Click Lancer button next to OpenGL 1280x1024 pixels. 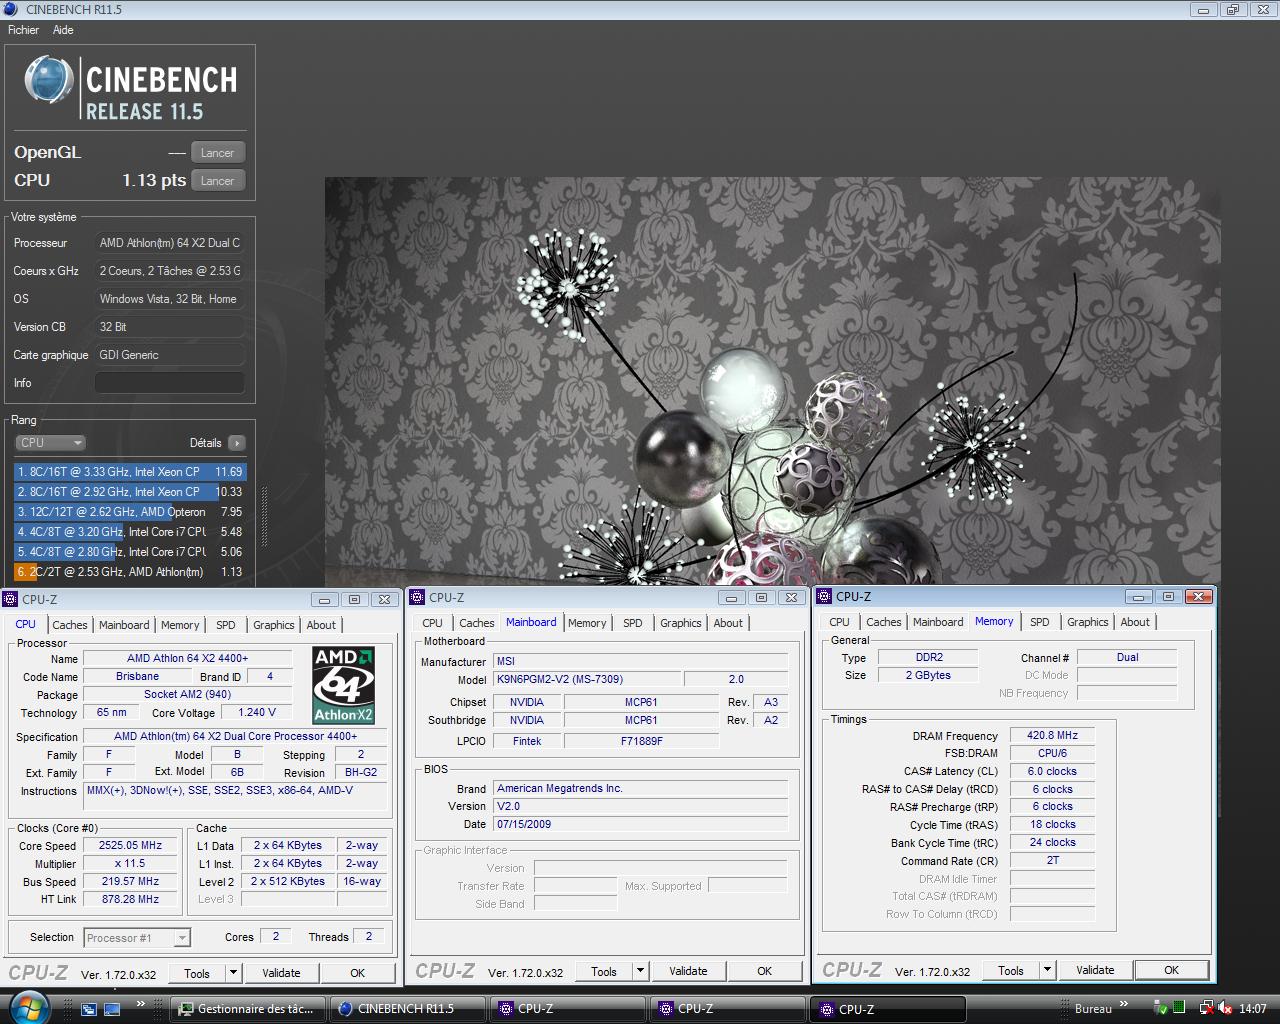pyautogui.click(x=217, y=153)
